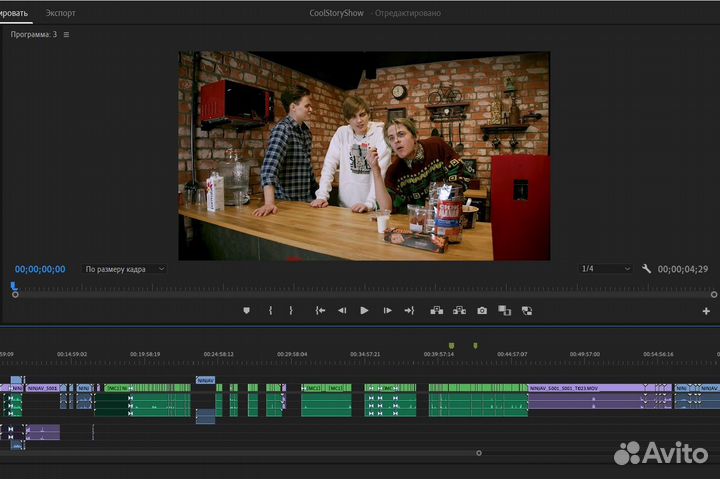
Task: Jump to the In point
Action: pos(320,311)
